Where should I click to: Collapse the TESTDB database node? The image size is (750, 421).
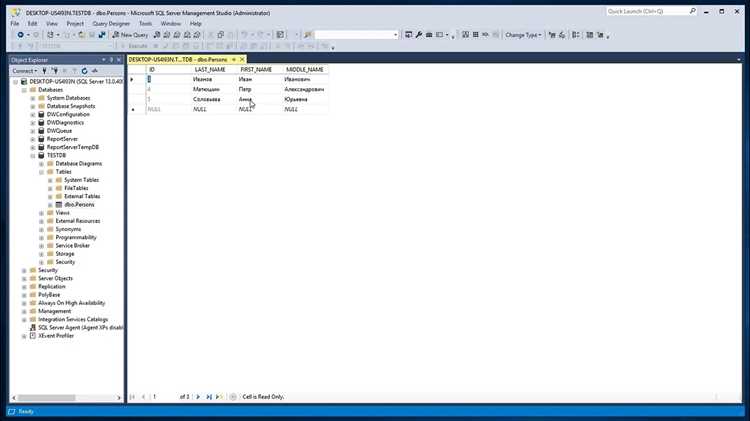point(33,155)
